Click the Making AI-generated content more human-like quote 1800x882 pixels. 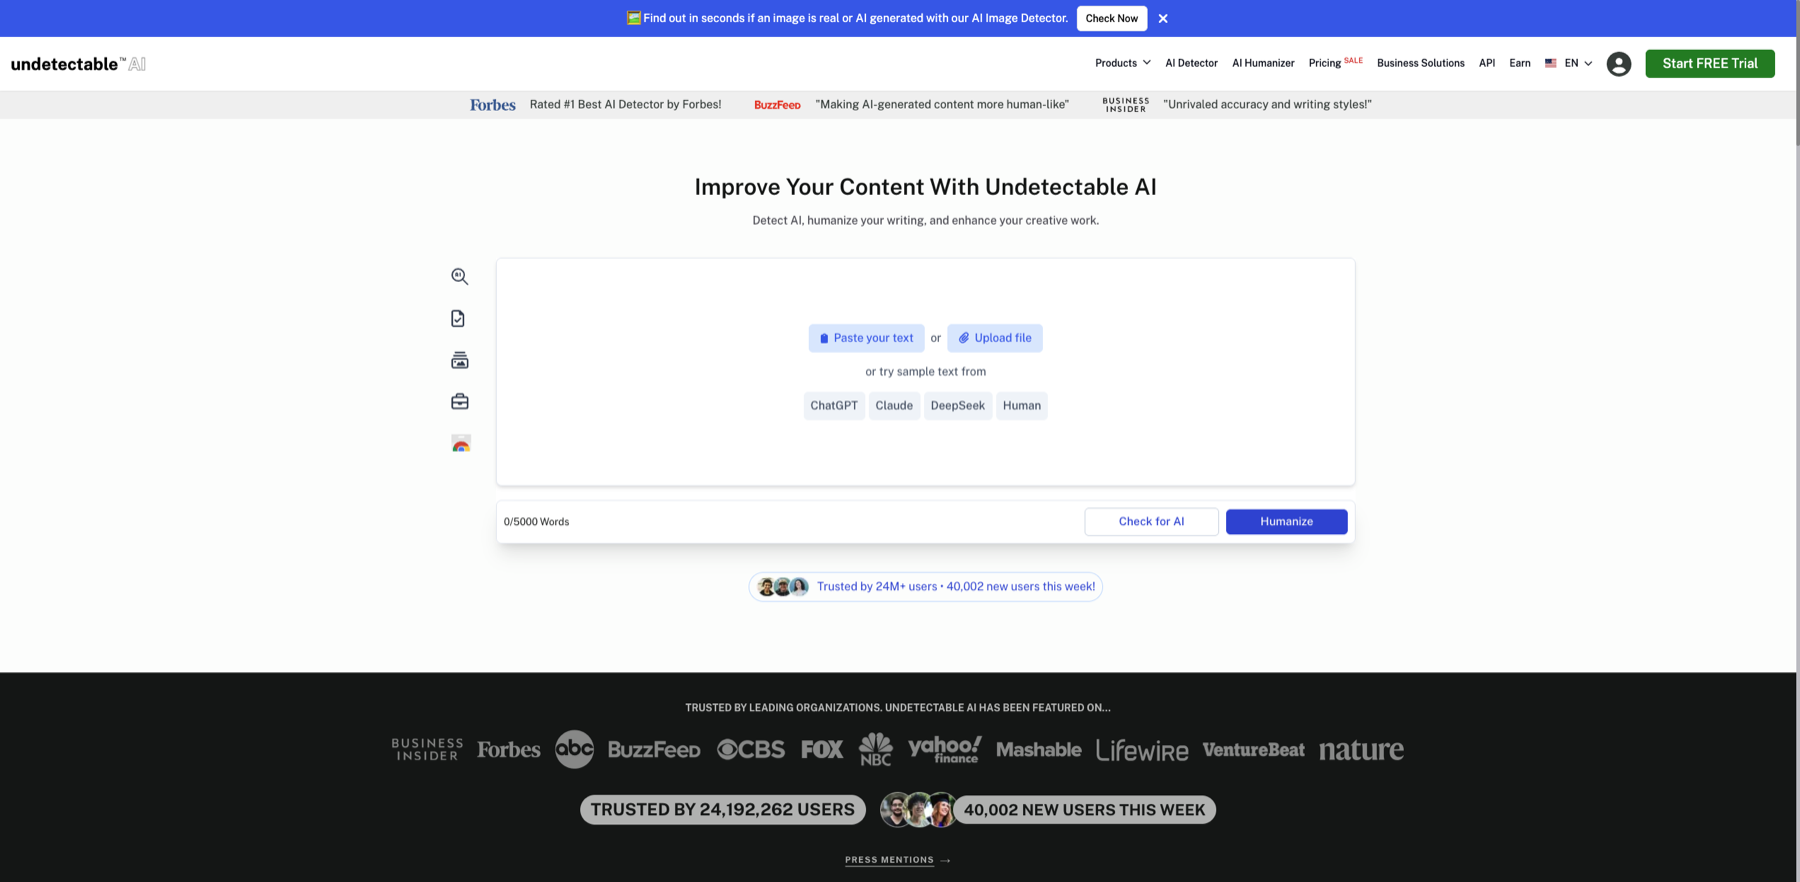pos(942,104)
